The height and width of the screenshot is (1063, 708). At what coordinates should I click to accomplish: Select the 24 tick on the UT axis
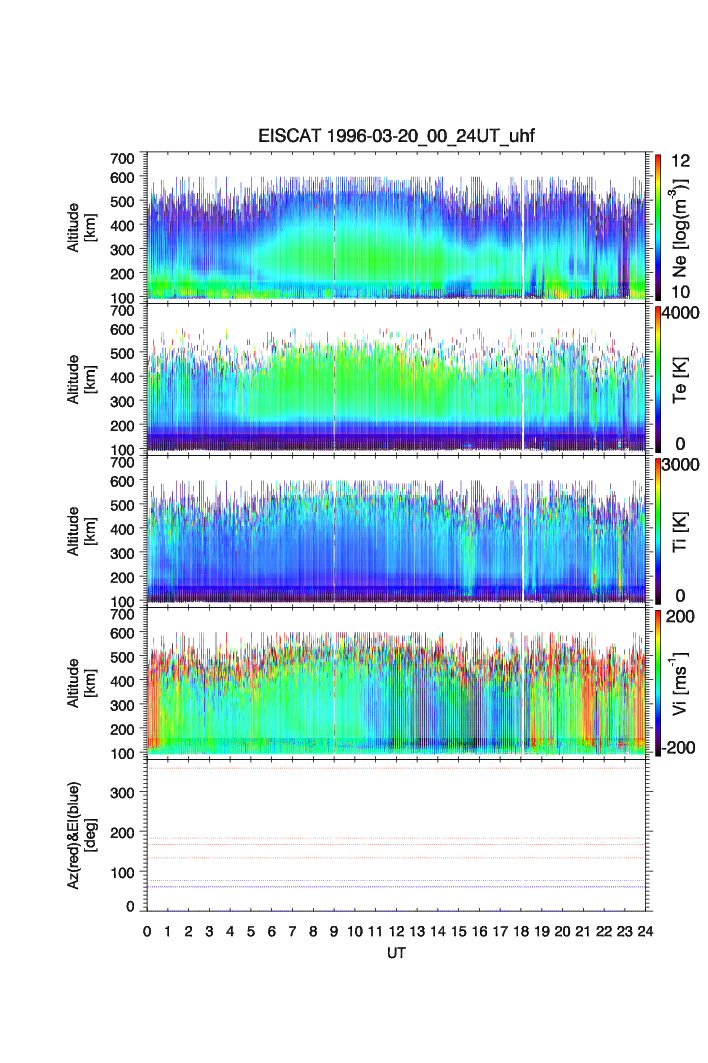[645, 931]
